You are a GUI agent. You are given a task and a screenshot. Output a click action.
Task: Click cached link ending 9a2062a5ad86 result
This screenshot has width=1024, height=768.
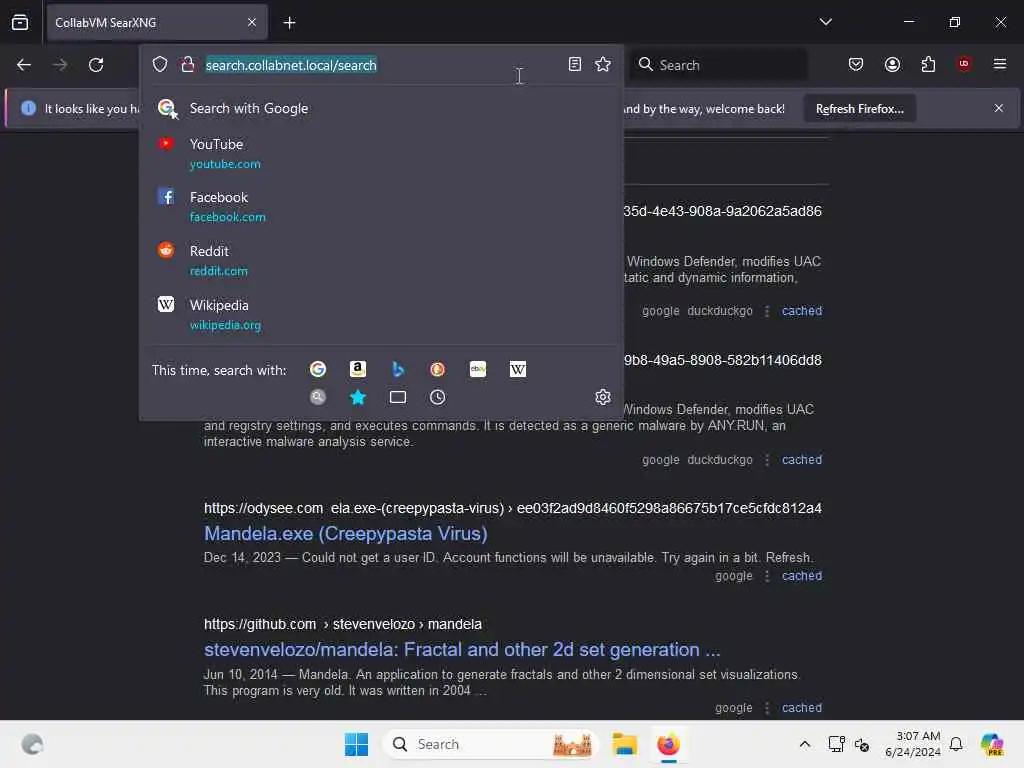pyautogui.click(x=802, y=311)
